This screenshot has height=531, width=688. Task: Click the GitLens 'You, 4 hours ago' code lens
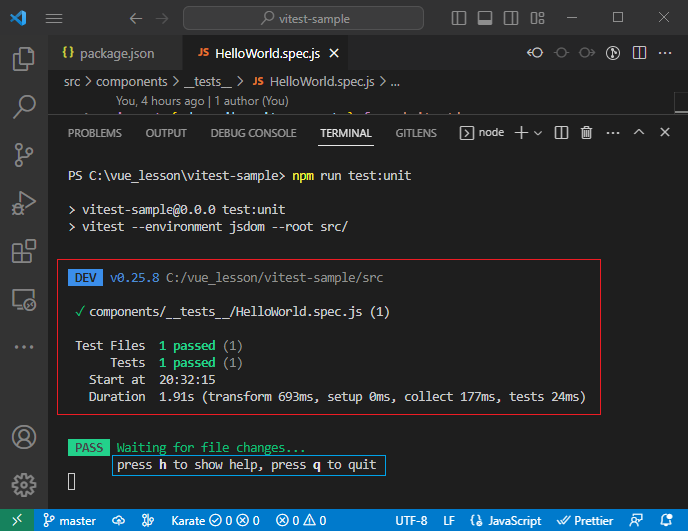tap(202, 101)
